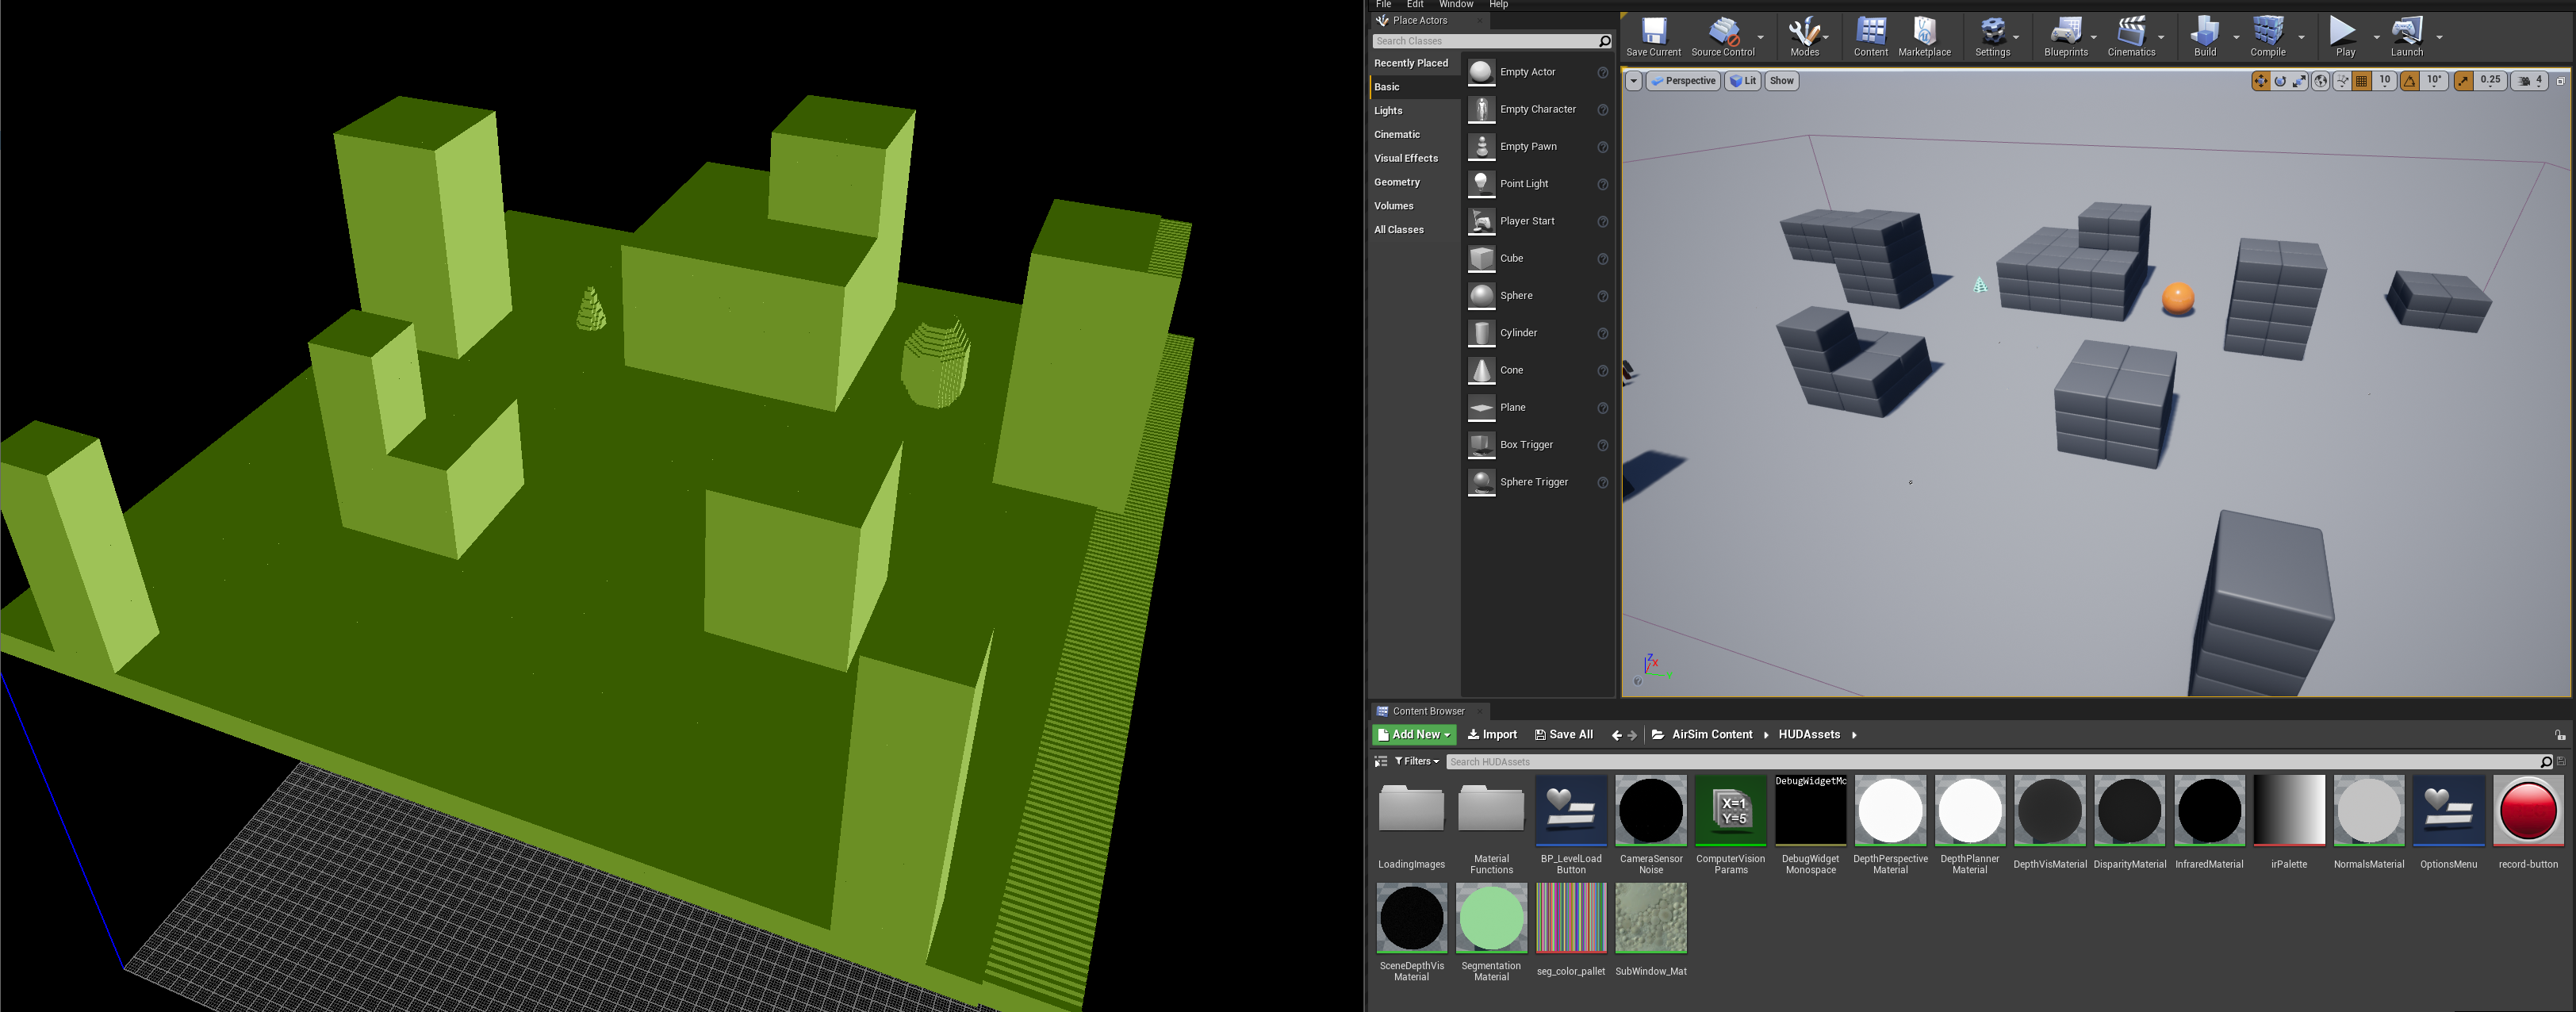2576x1012 pixels.
Task: Toggle scale snapping in viewport
Action: click(2464, 81)
